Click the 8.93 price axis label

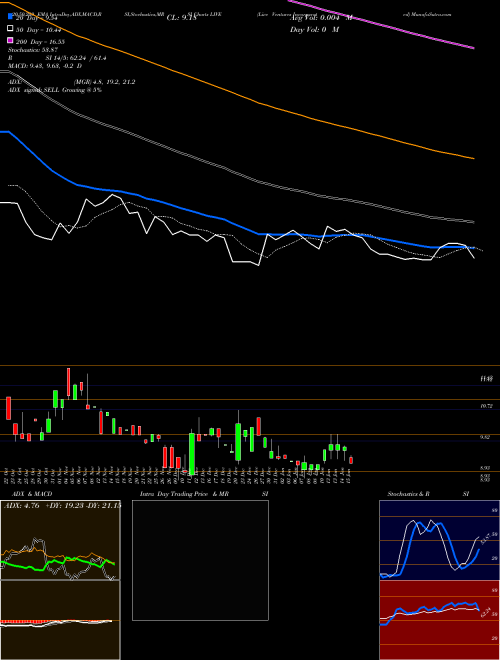point(486,468)
